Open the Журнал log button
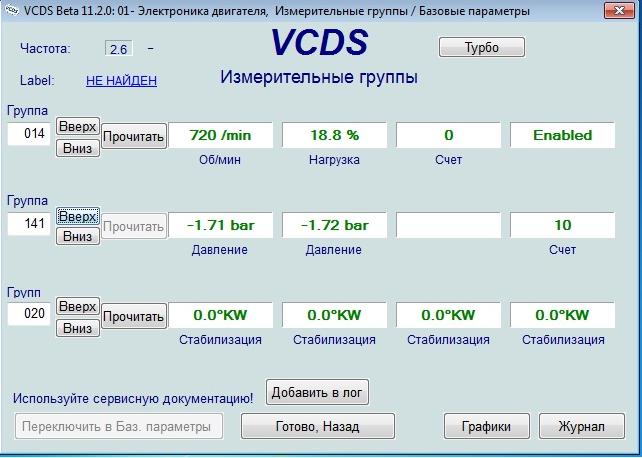Screen dimensions: 642x458 coord(581,426)
